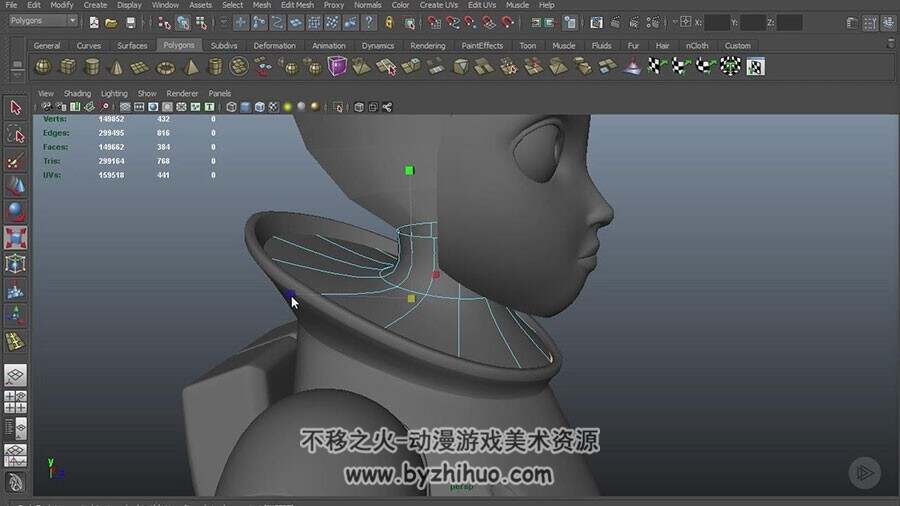900x506 pixels.
Task: Create a polygon pipe from shelf
Action: point(215,67)
